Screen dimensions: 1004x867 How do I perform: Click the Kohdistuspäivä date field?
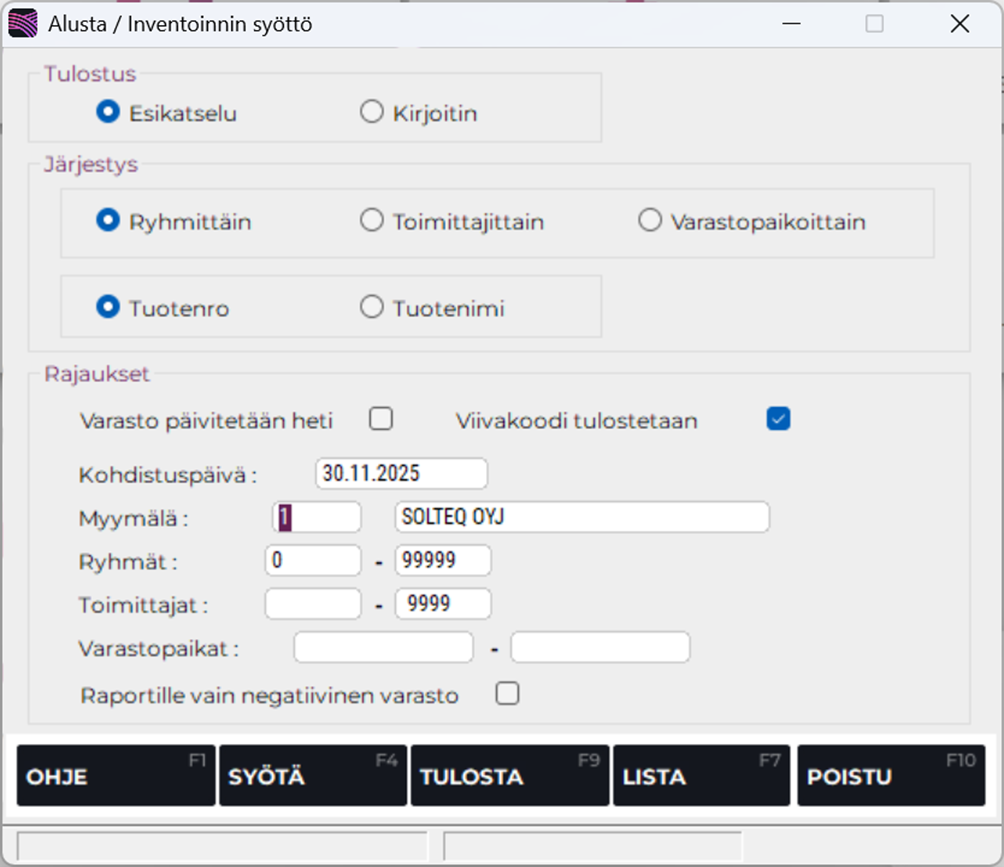click(401, 473)
